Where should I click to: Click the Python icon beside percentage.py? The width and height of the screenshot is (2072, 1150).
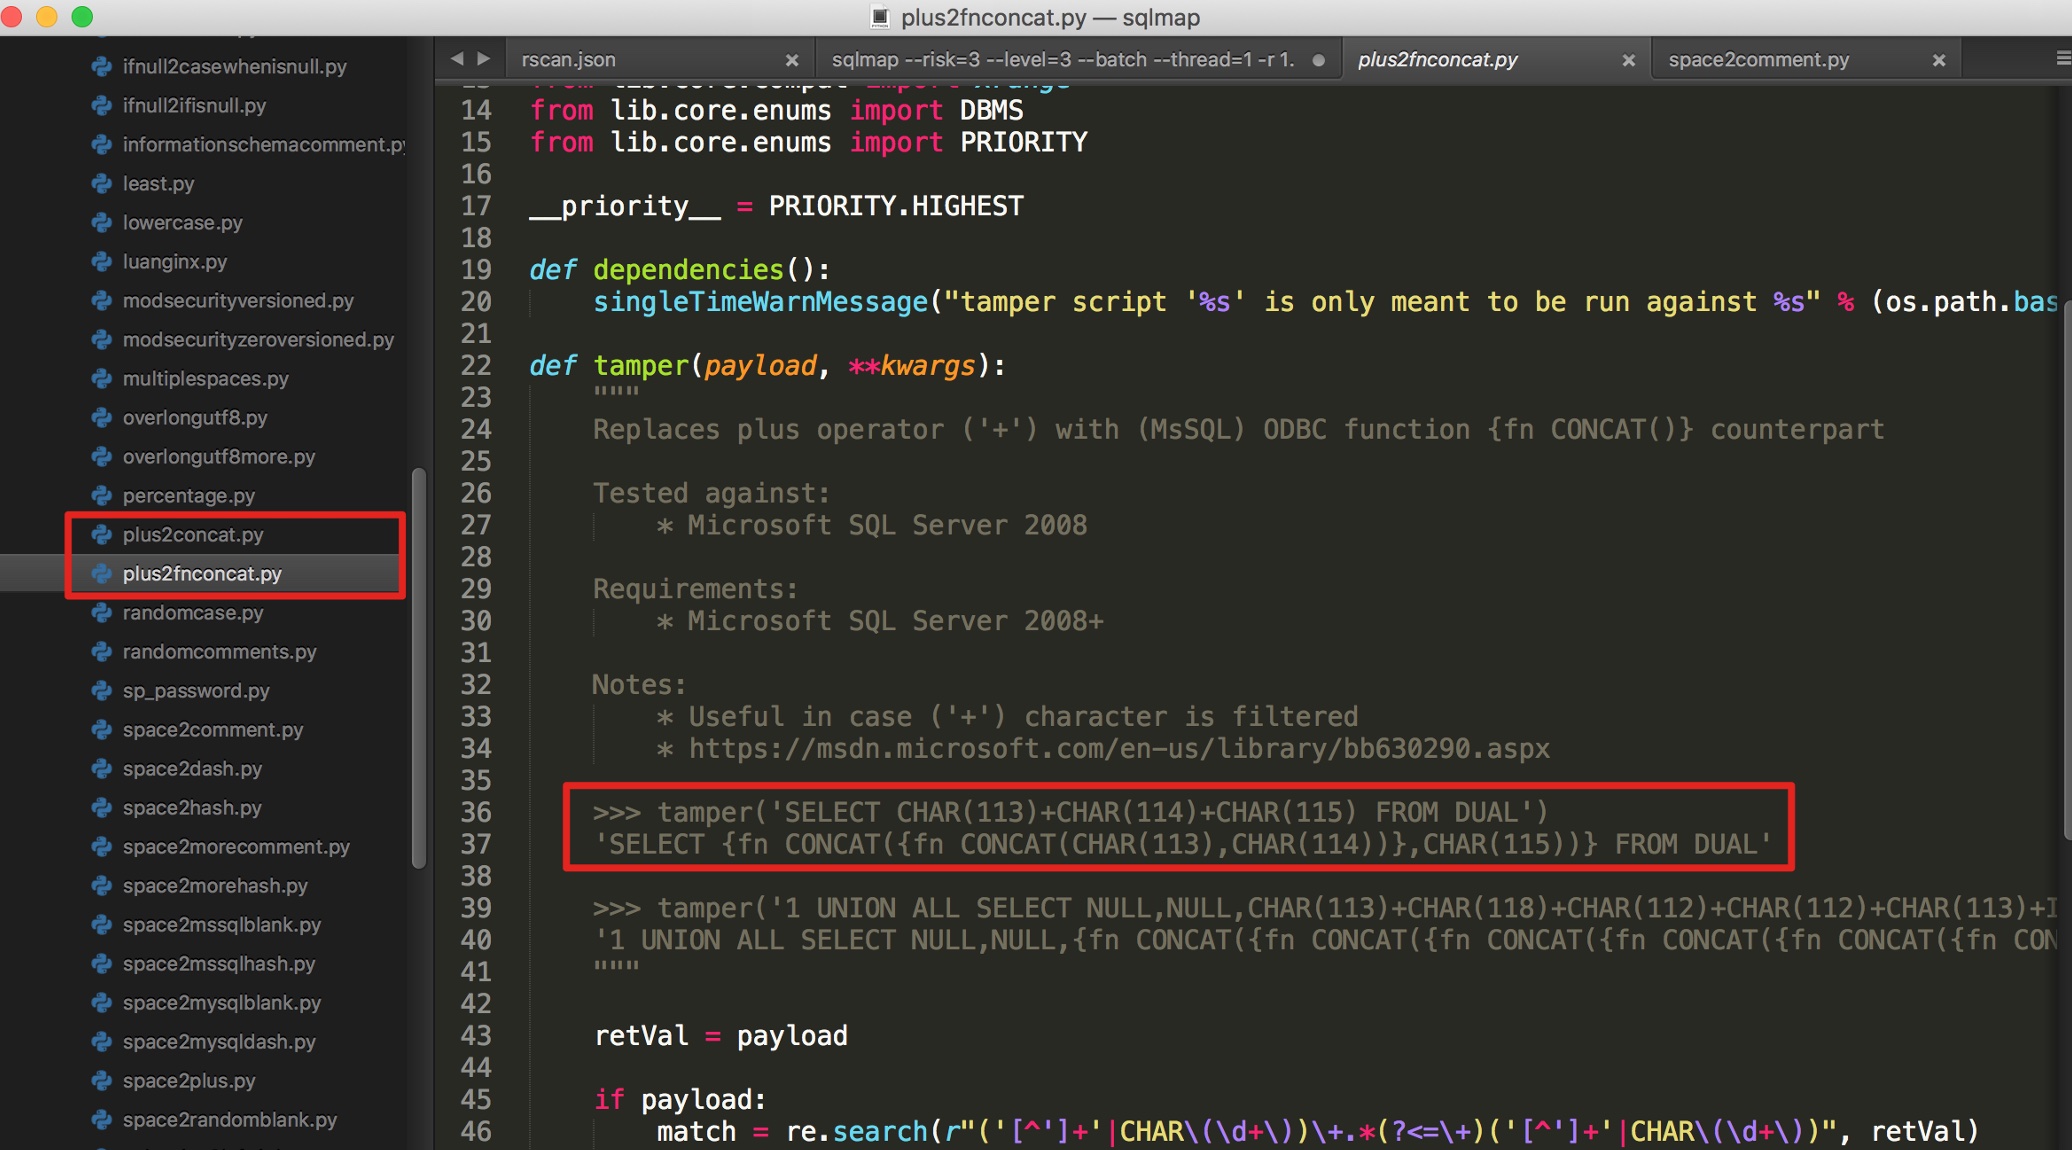click(x=101, y=496)
